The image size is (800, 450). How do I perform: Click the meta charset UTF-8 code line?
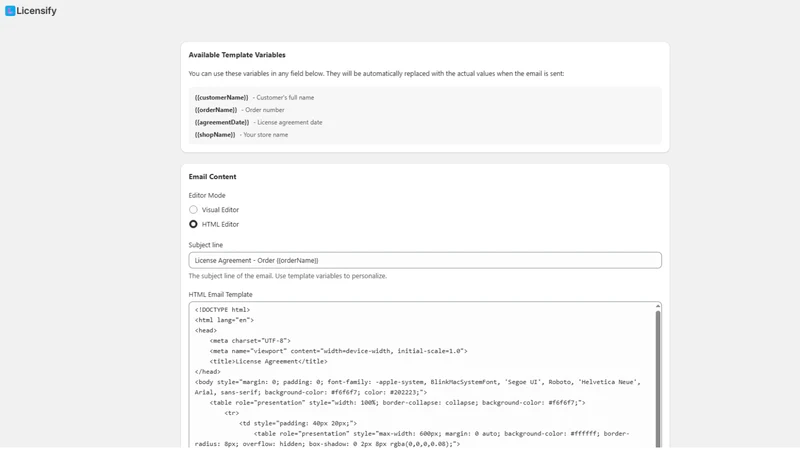(250, 340)
